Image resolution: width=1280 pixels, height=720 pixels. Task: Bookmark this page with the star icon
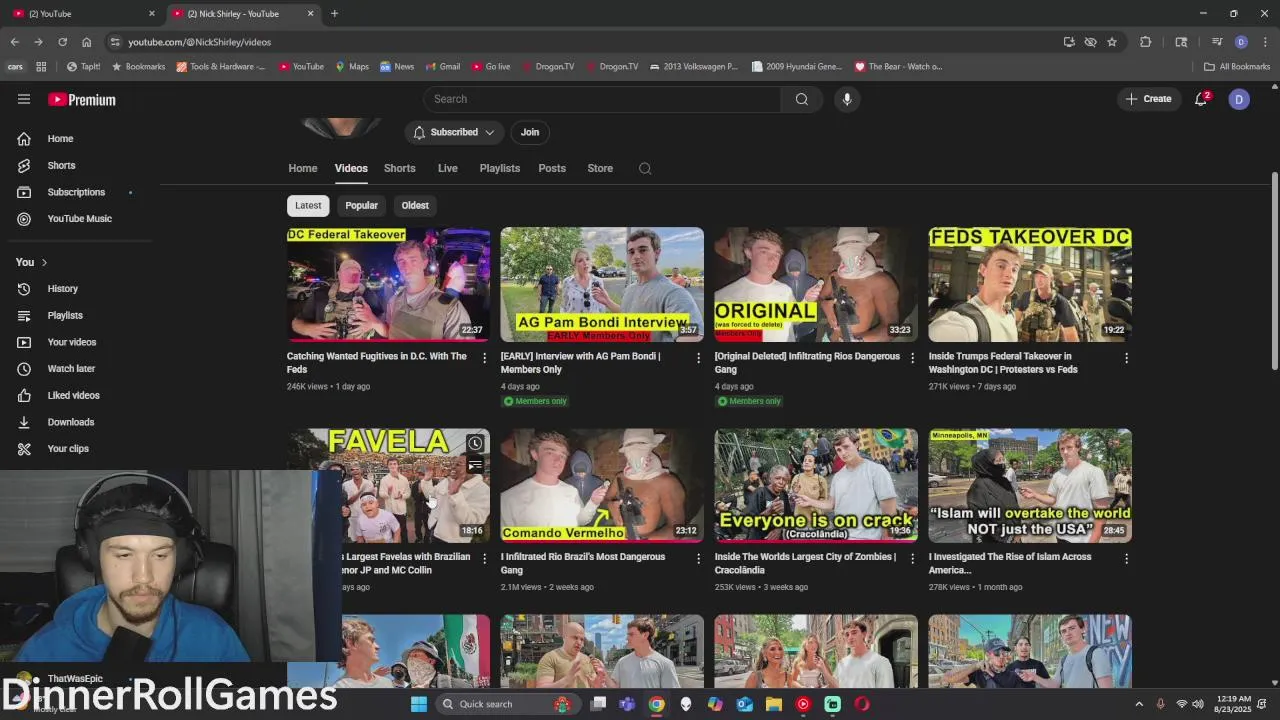pos(1112,42)
